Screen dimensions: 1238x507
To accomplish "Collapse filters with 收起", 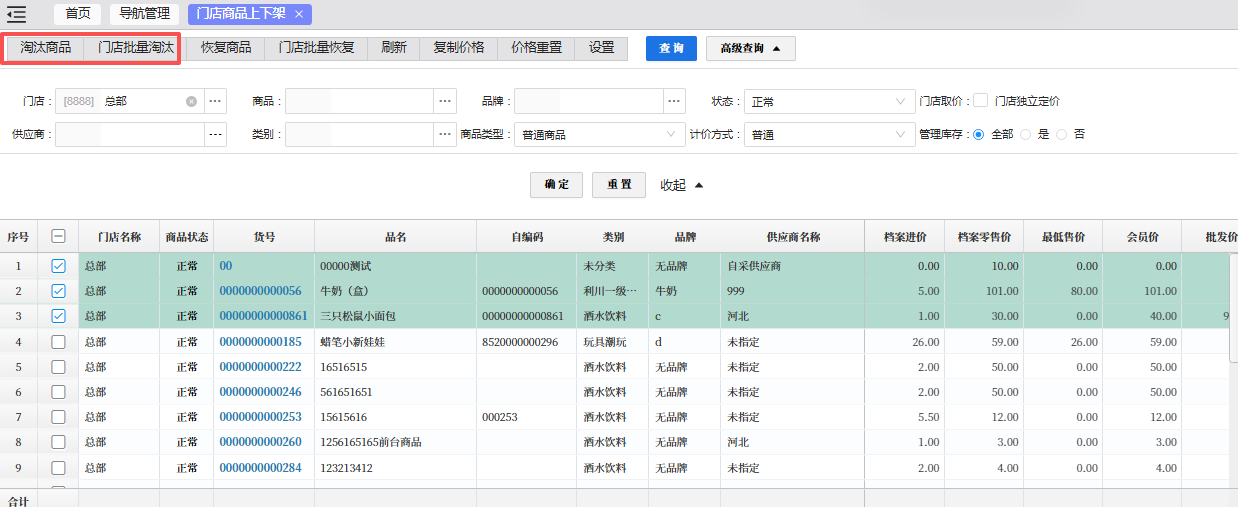I will click(682, 185).
